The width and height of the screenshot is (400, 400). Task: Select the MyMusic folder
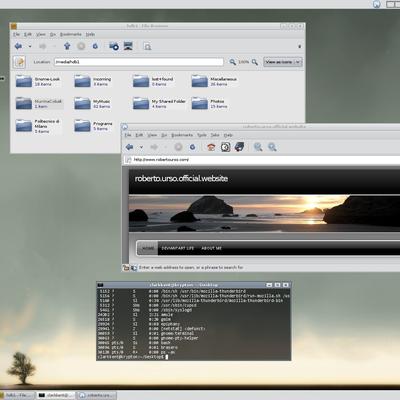(92, 103)
